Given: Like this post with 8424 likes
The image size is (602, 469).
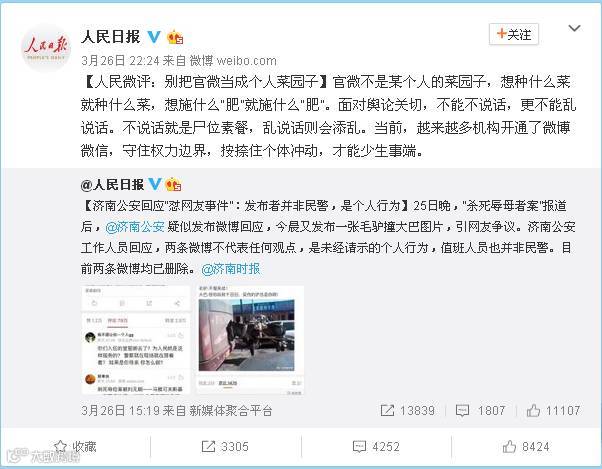Looking at the screenshot, I should [x=526, y=446].
